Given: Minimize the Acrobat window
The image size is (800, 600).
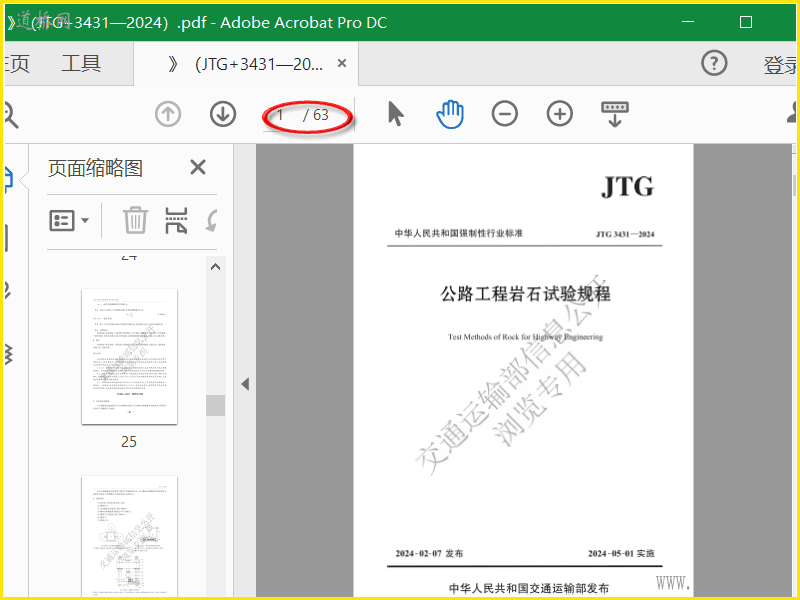Looking at the screenshot, I should click(688, 22).
